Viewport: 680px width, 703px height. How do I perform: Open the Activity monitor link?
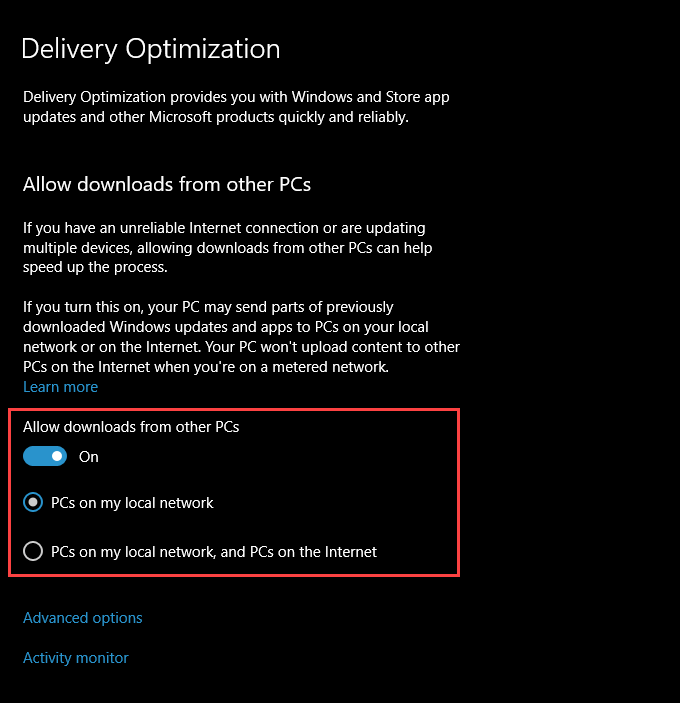(x=75, y=657)
